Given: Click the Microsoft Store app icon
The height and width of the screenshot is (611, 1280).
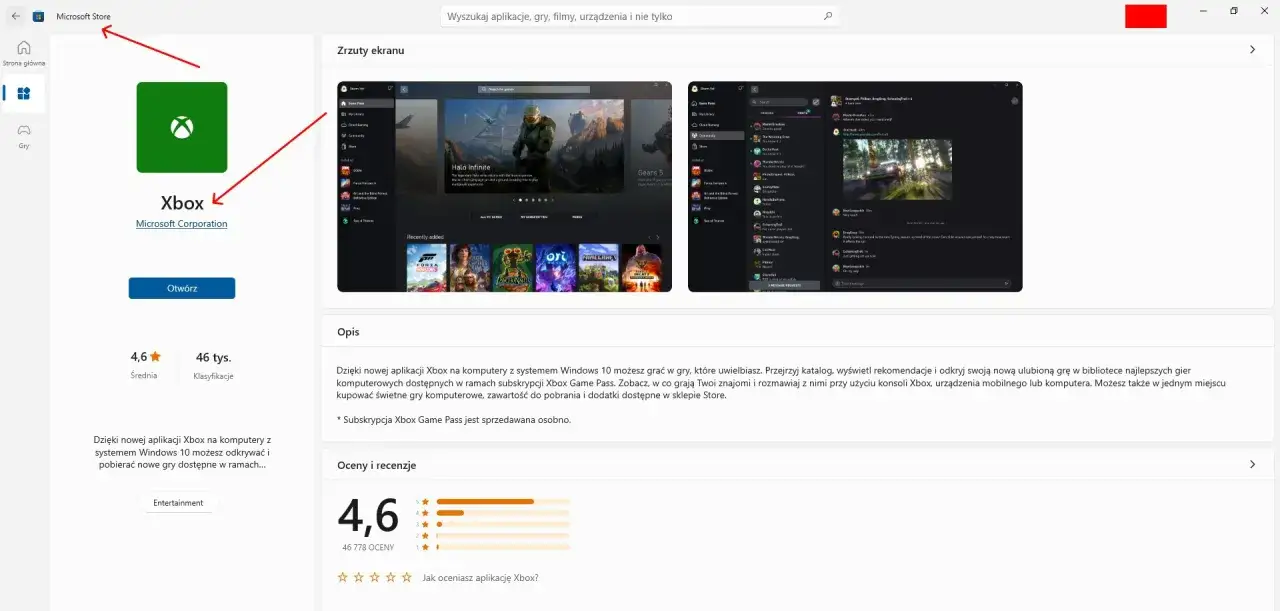Looking at the screenshot, I should 38,17.
